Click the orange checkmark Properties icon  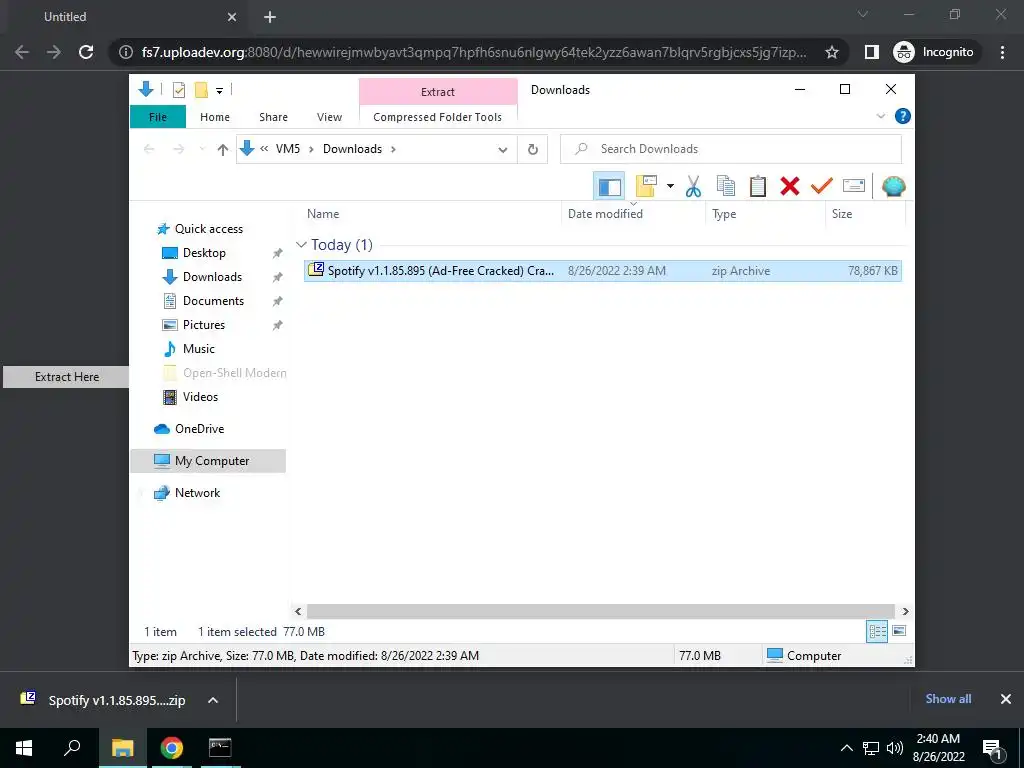[822, 186]
